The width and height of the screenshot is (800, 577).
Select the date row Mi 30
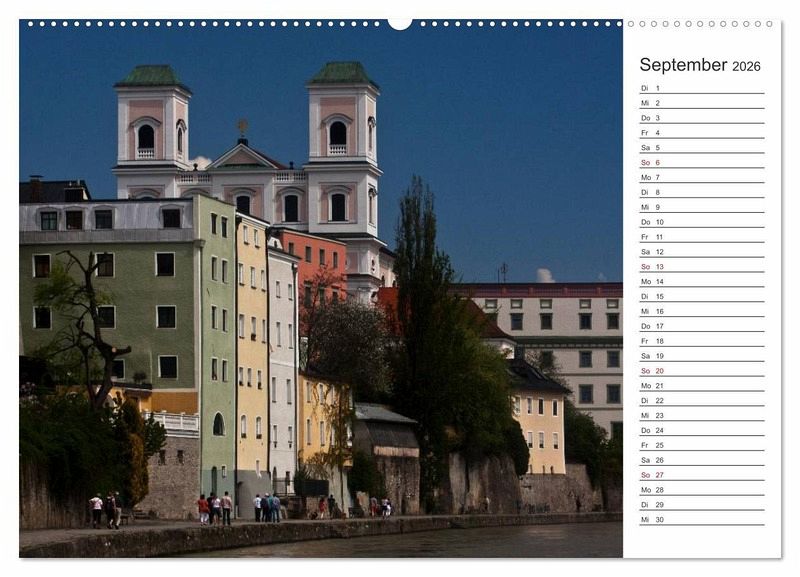[x=702, y=520]
